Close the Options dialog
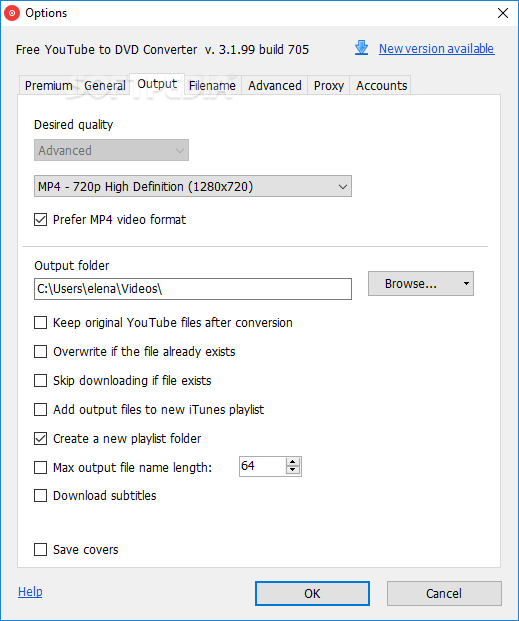 pos(503,13)
